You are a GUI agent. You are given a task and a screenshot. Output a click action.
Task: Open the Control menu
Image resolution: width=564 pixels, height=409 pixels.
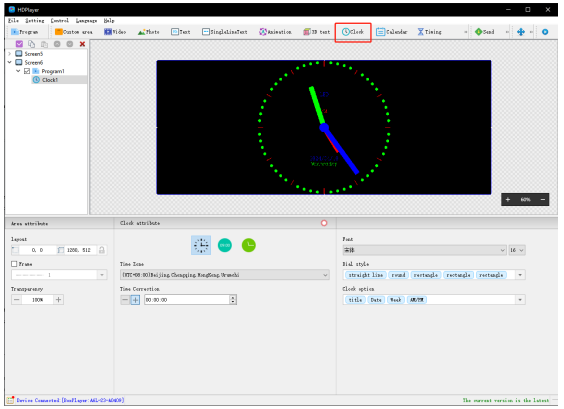(x=60, y=21)
